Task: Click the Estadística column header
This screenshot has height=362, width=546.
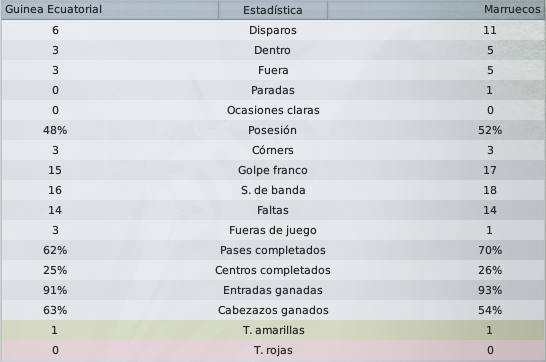Action: point(273,10)
